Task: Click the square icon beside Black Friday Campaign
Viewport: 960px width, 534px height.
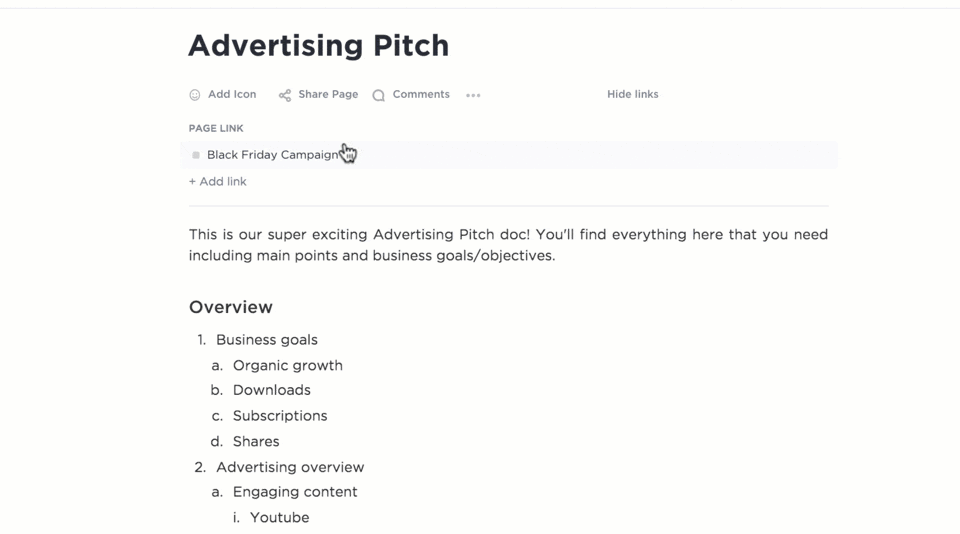Action: click(196, 155)
